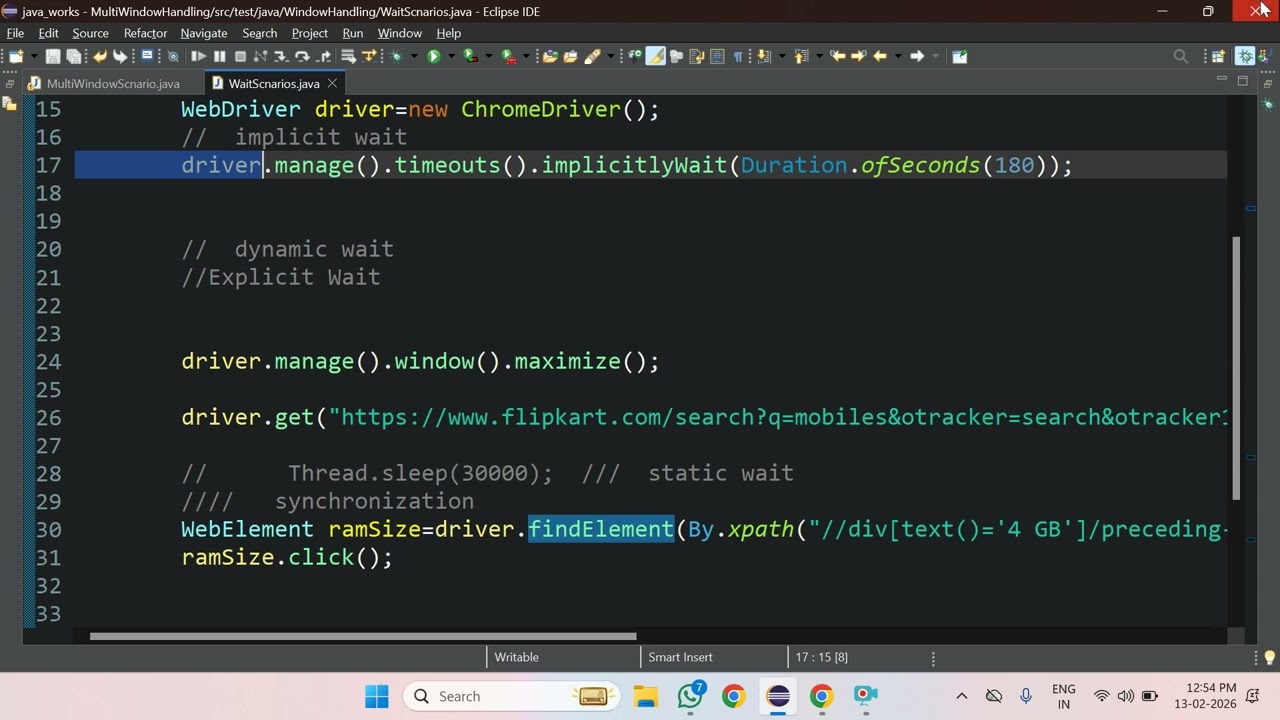Expand the Back history dropdown arrow
The height and width of the screenshot is (720, 1280).
coord(897,56)
